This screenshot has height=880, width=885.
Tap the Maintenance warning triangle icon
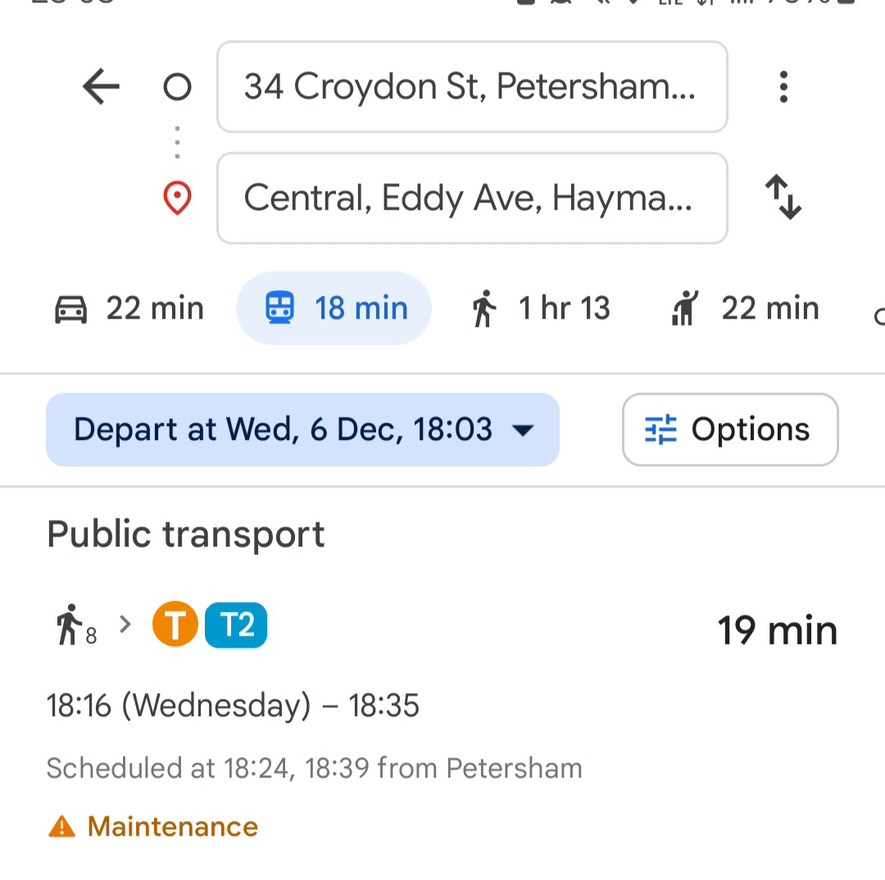click(62, 826)
